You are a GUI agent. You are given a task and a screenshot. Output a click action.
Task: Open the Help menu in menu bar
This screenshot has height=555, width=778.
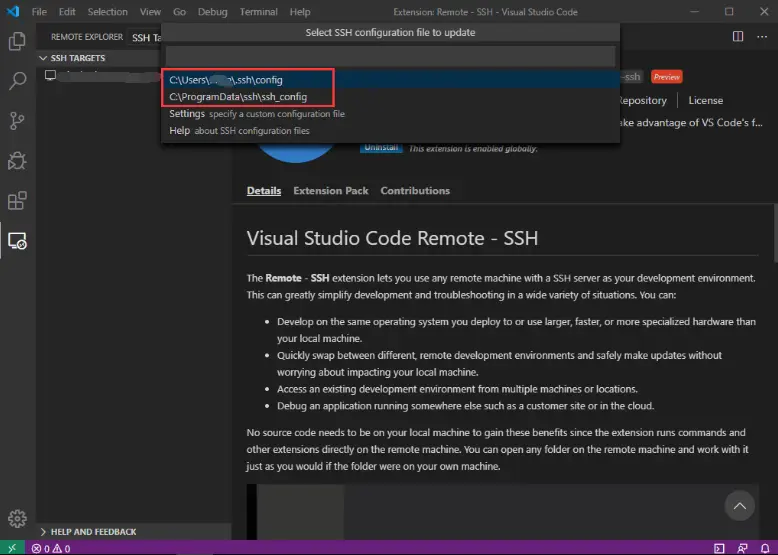coord(300,12)
